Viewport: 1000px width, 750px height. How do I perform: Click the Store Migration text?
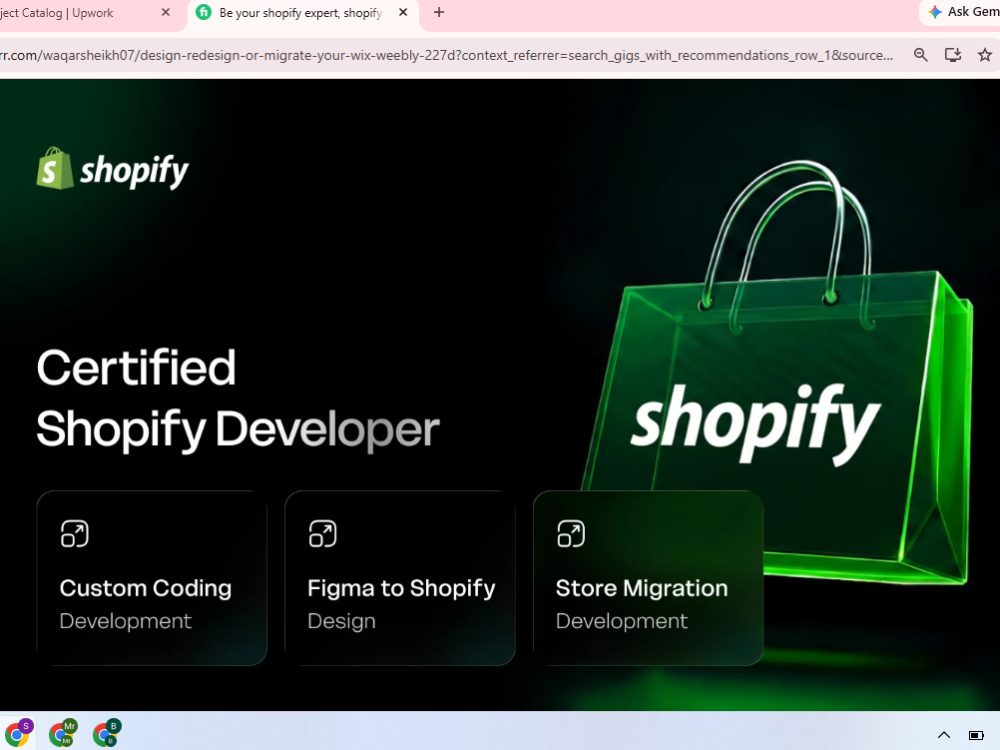click(642, 588)
